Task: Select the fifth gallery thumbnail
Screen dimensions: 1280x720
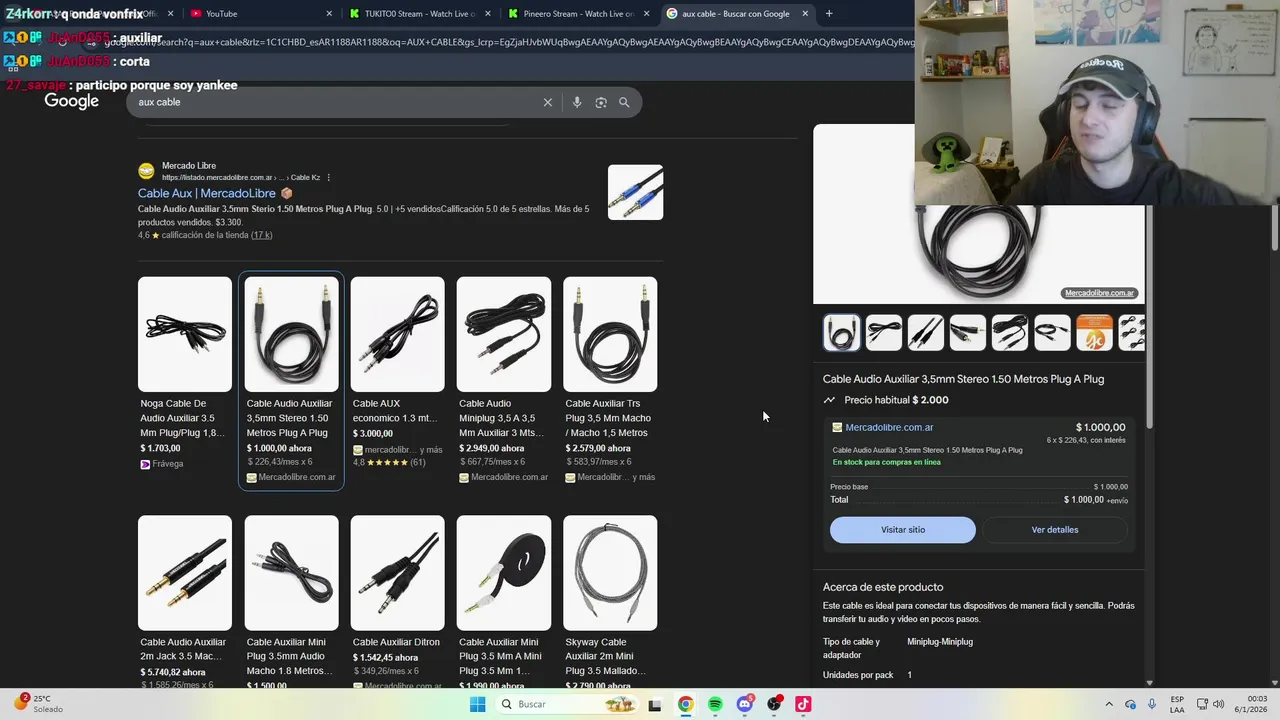Action: coord(1010,333)
